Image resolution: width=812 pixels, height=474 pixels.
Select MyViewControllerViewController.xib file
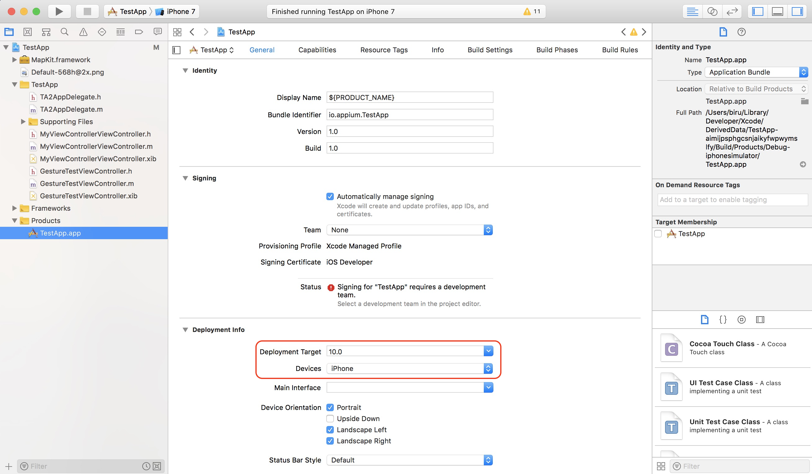click(97, 159)
